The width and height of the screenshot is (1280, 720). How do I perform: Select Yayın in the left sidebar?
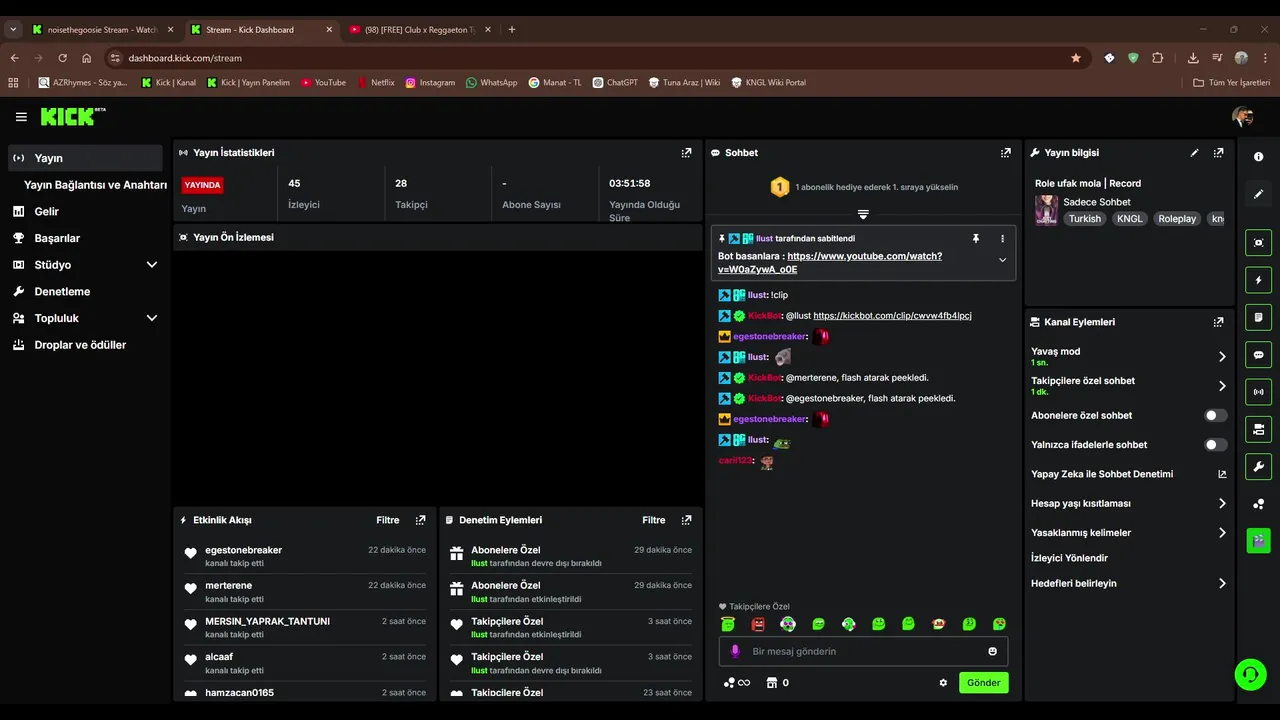tap(85, 158)
